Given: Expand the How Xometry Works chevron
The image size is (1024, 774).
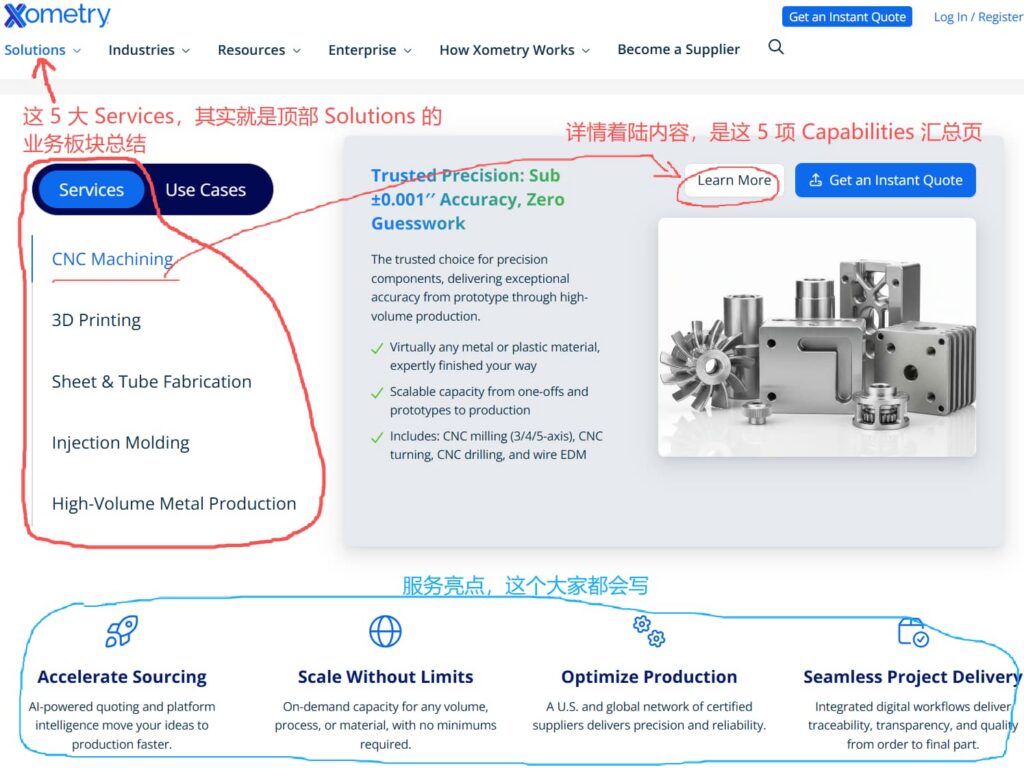Looking at the screenshot, I should tap(586, 50).
